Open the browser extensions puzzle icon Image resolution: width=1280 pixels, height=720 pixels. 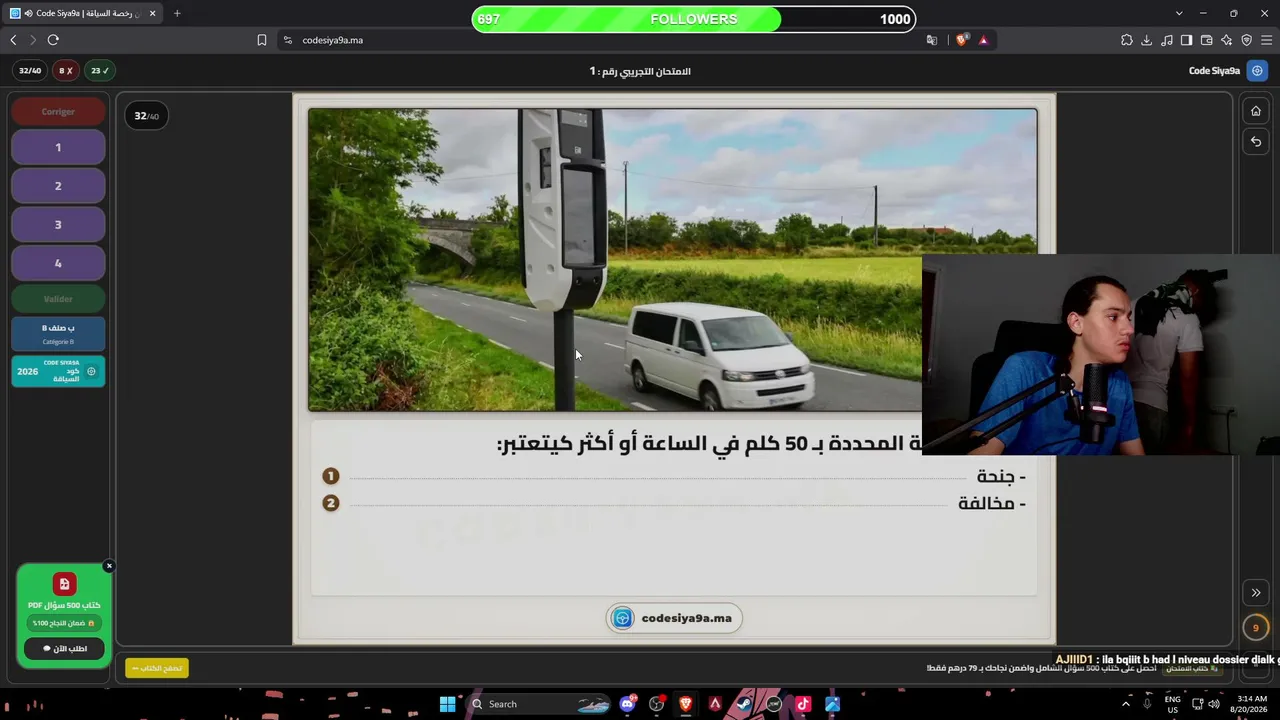(1127, 40)
